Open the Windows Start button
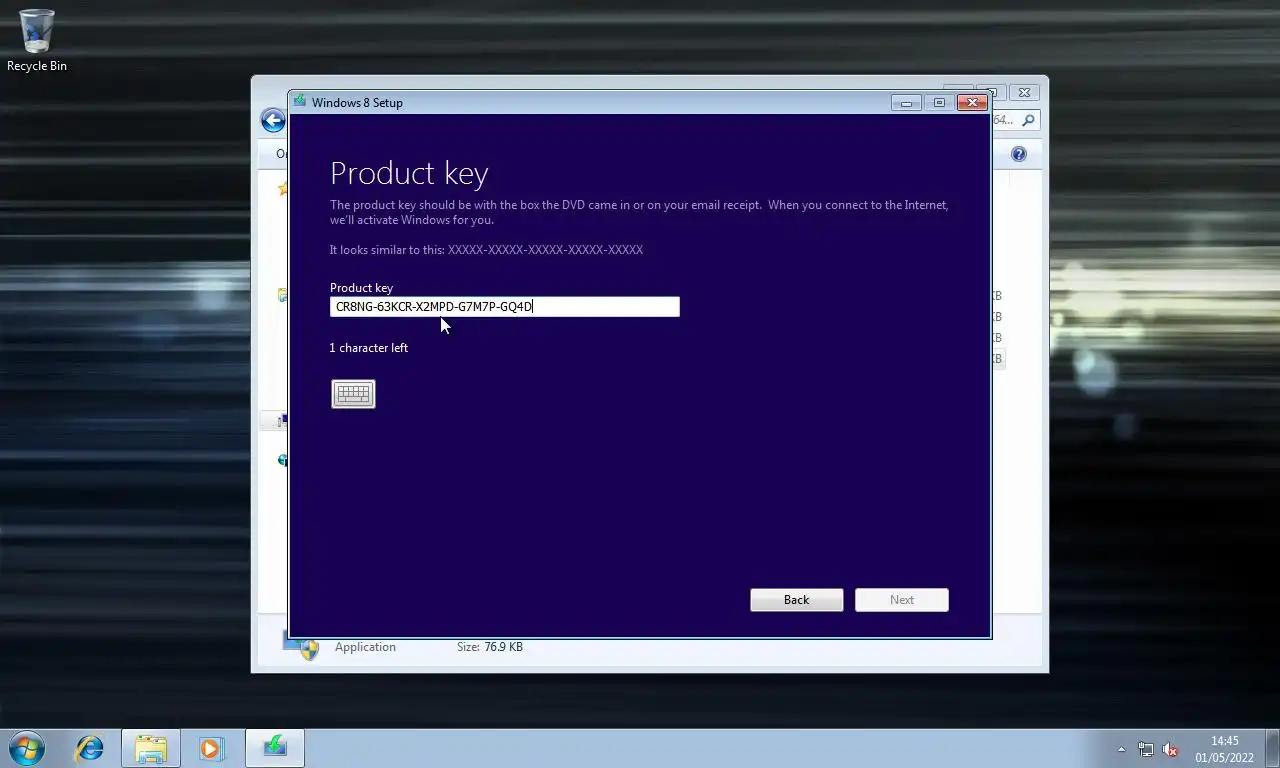Image resolution: width=1280 pixels, height=768 pixels. 27,747
